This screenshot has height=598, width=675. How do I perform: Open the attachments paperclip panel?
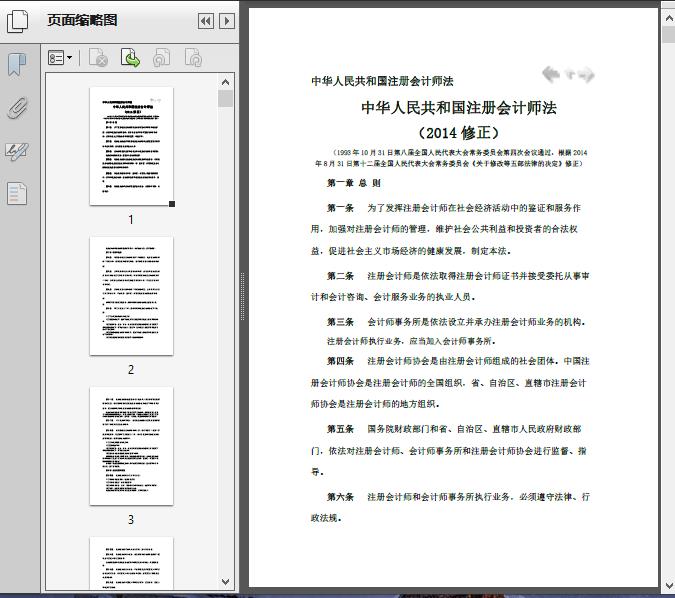pos(17,108)
